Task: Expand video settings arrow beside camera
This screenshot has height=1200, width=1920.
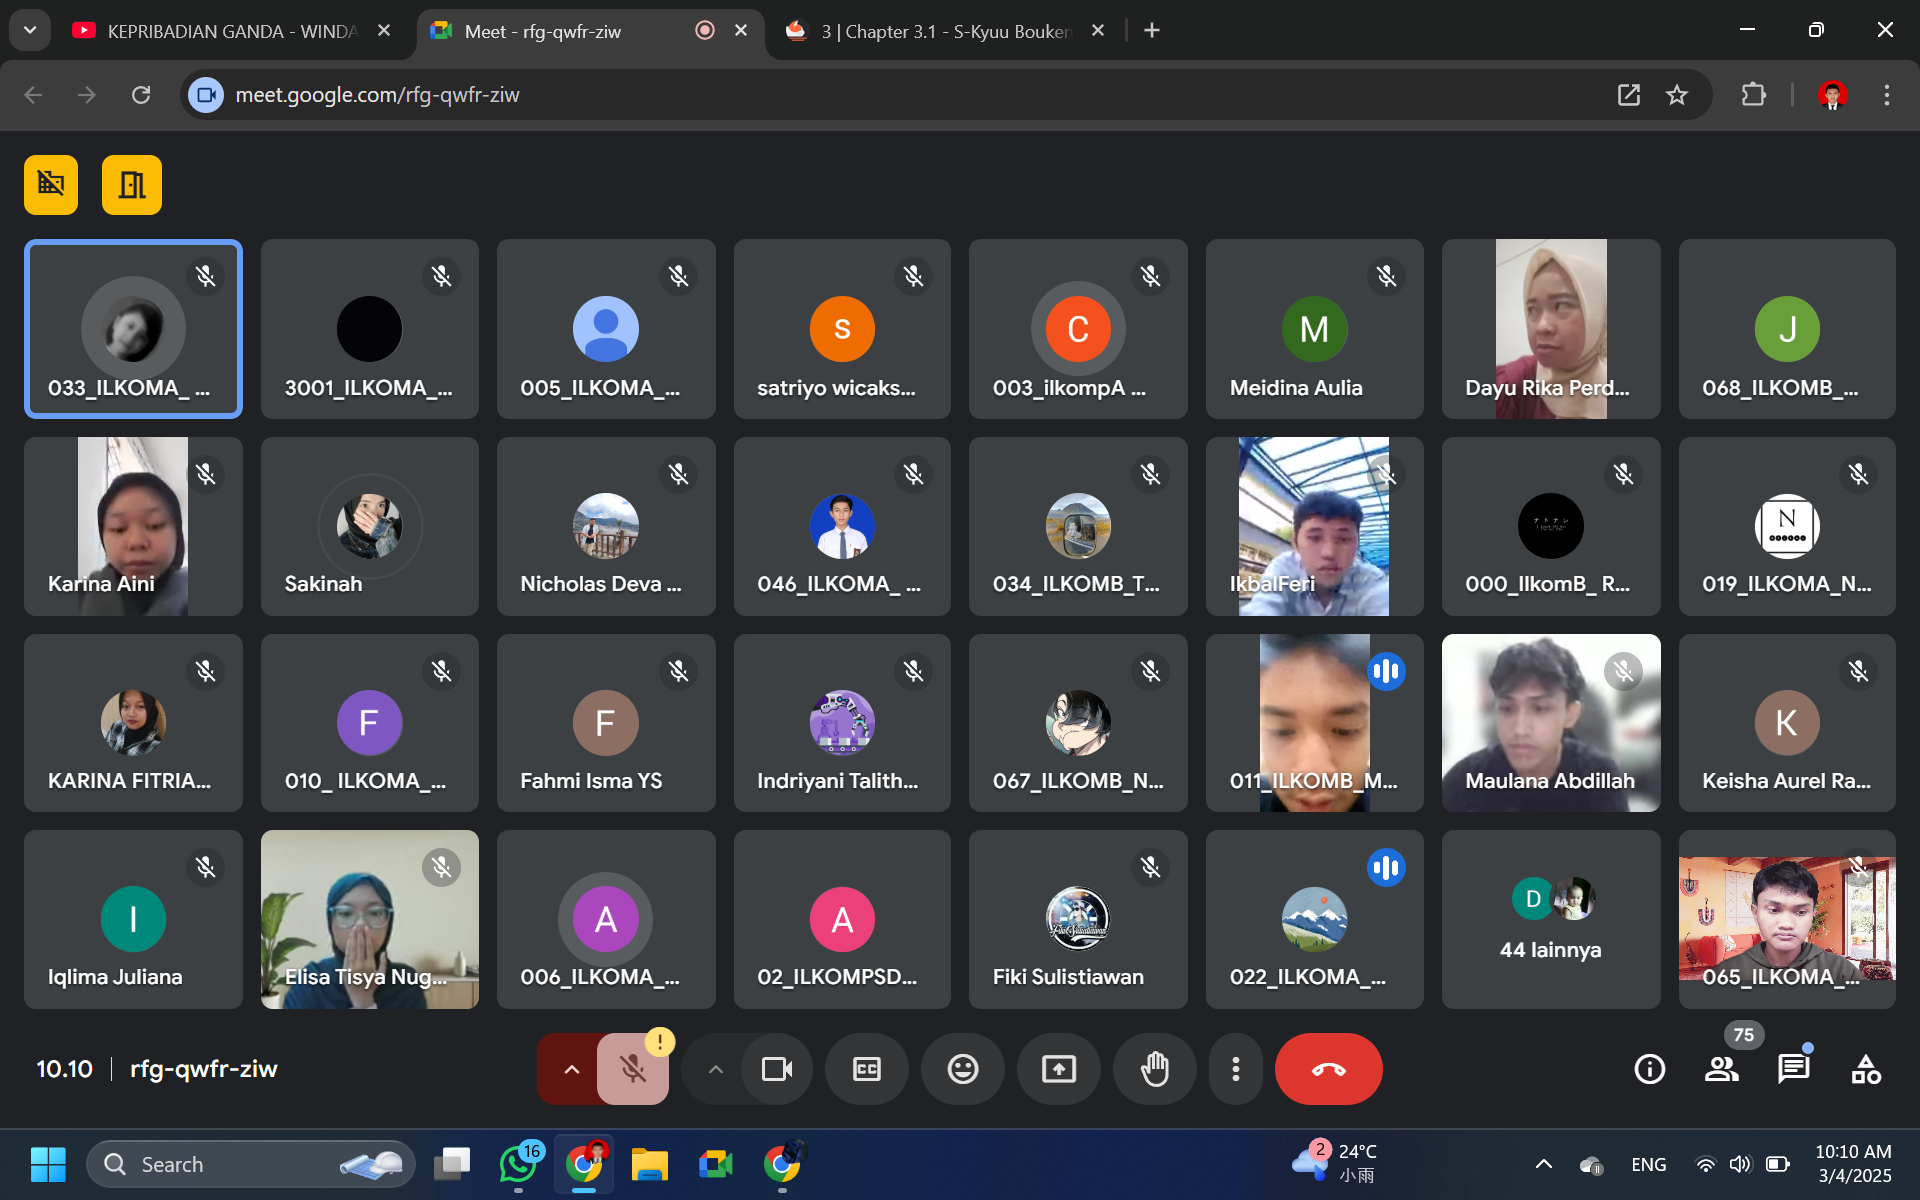Action: pos(715,1069)
